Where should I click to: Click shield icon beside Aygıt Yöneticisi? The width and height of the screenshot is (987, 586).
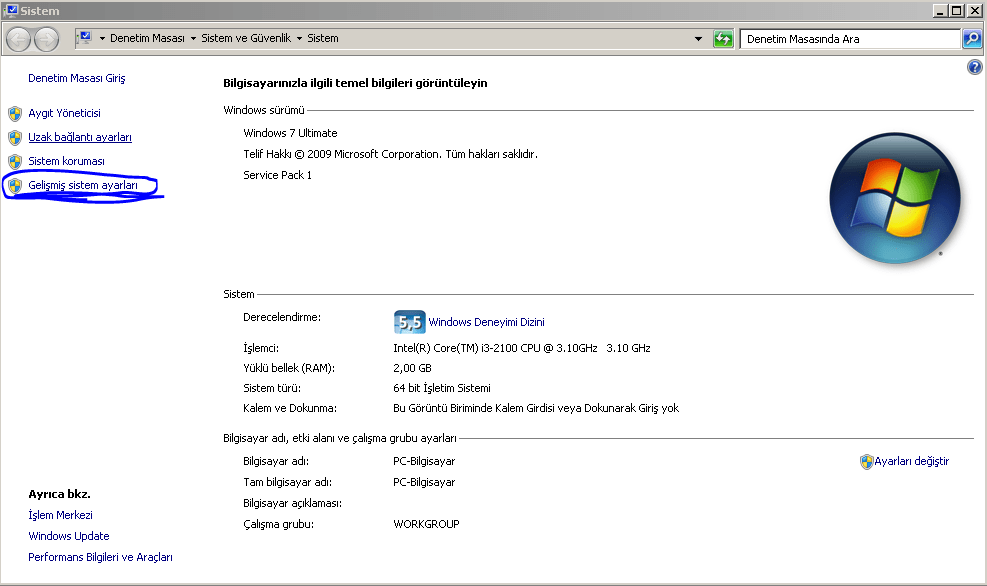coord(15,114)
